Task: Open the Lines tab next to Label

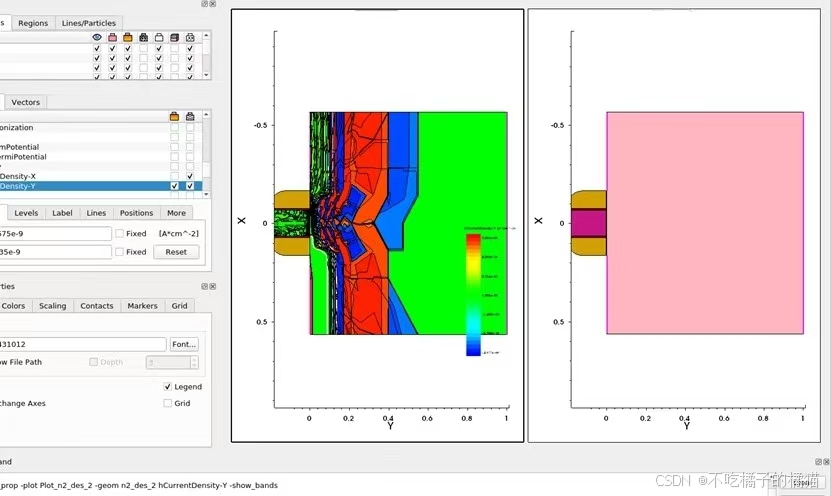Action: tap(96, 213)
